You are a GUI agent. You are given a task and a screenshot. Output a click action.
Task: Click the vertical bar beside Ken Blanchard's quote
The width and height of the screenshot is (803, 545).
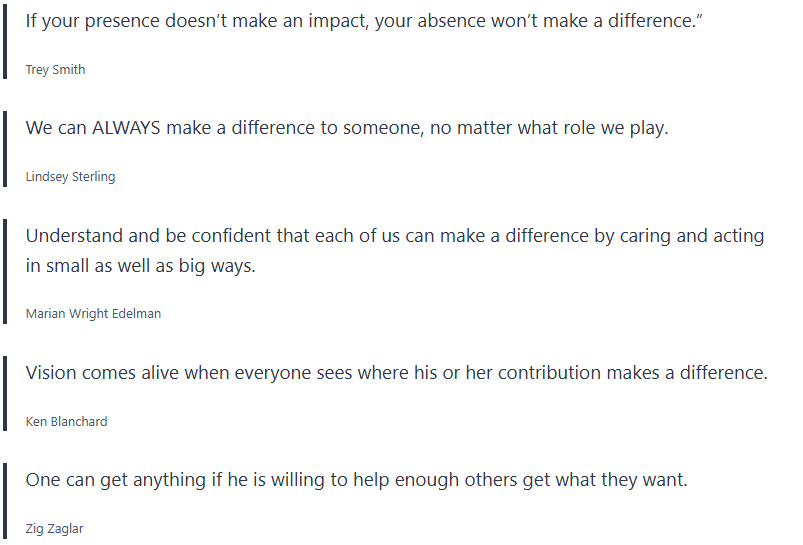[x=6, y=392]
